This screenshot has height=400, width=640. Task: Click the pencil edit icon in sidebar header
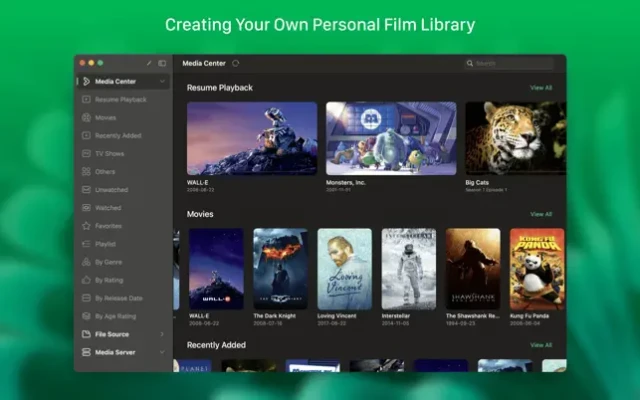tap(149, 63)
